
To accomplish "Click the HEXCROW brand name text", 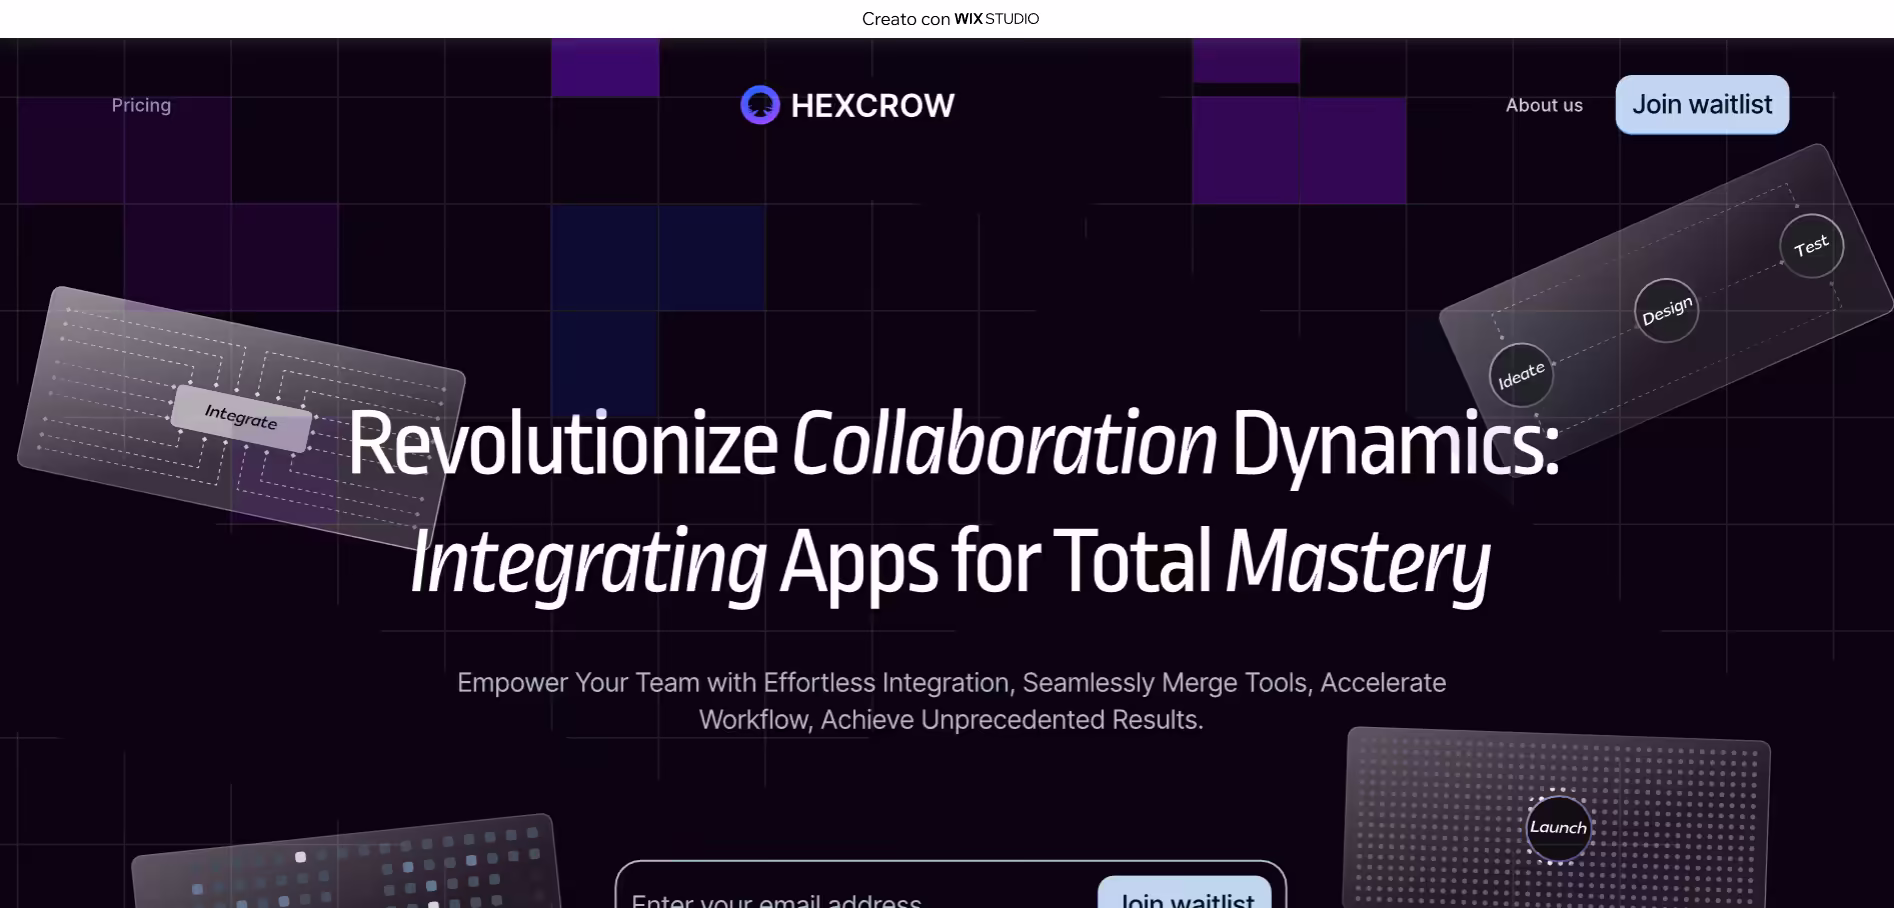I will pos(872,105).
